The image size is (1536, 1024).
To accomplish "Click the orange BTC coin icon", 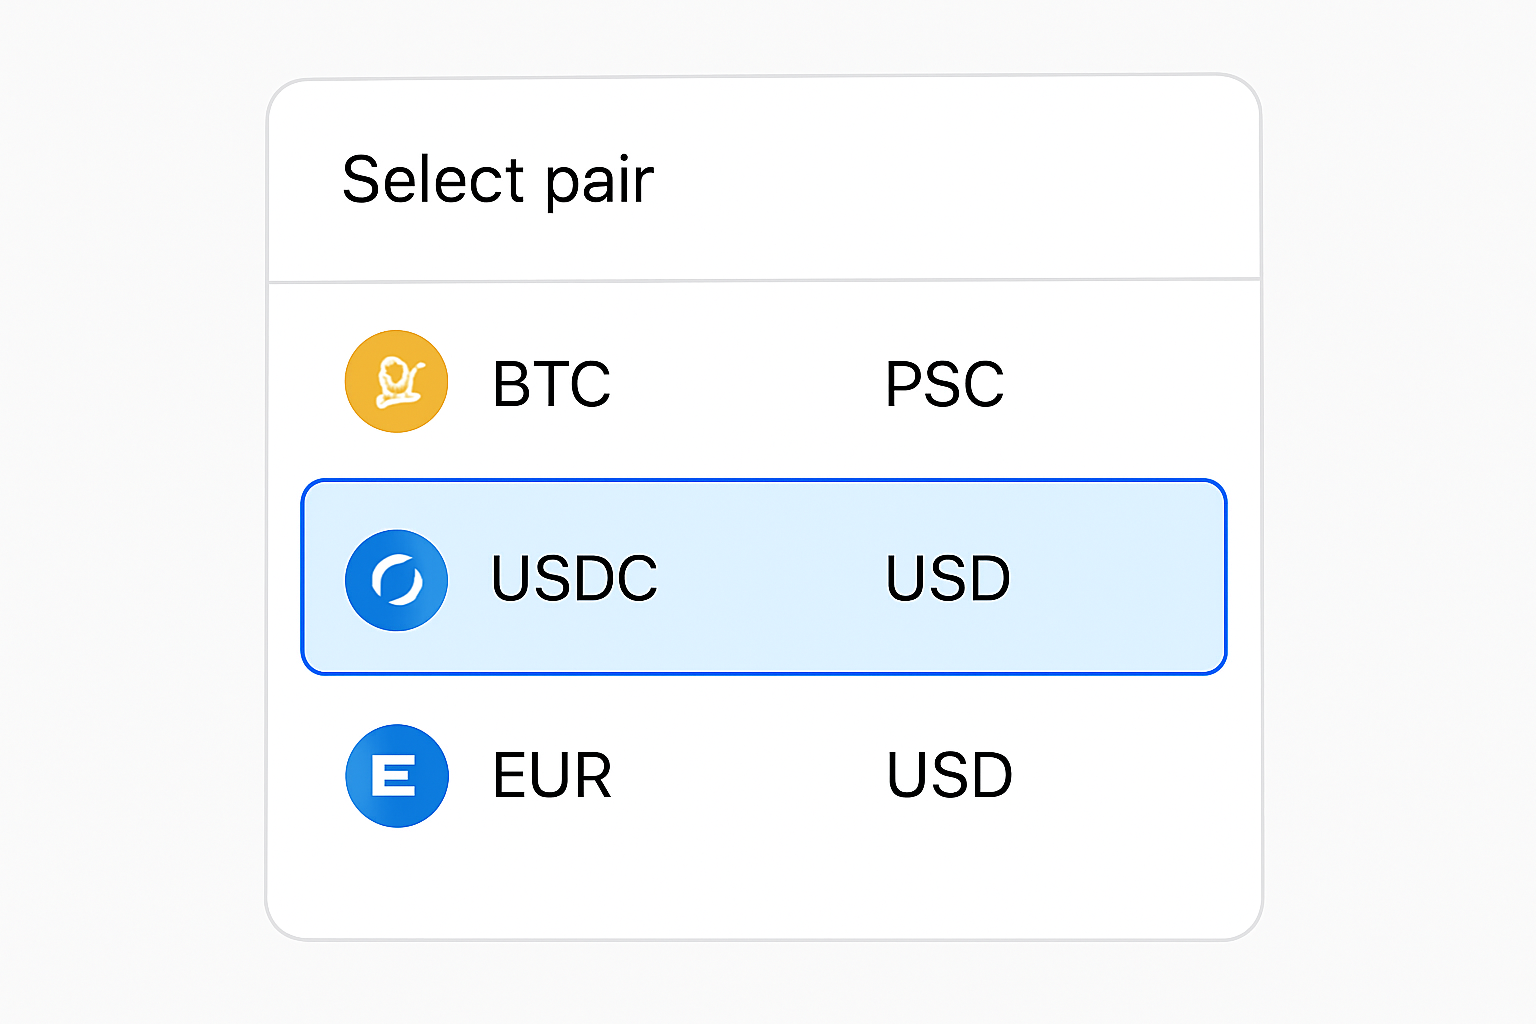I will pos(396,381).
